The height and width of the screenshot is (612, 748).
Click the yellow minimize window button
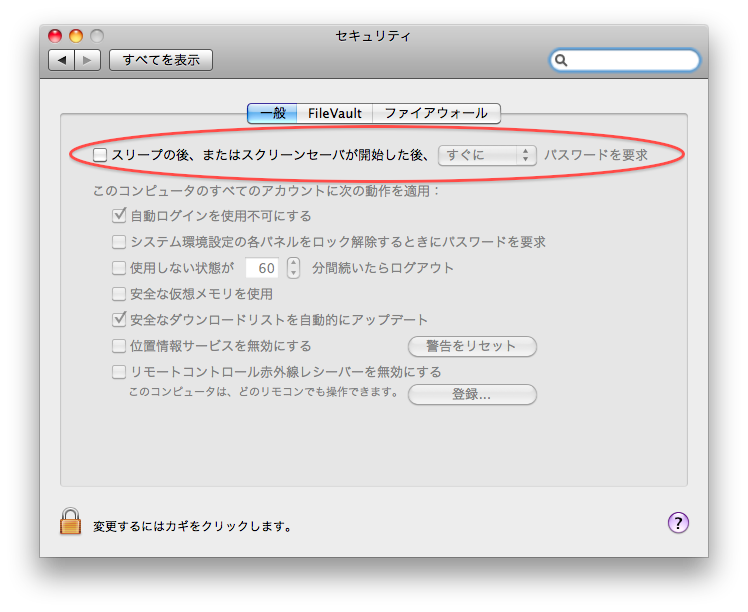(x=76, y=36)
